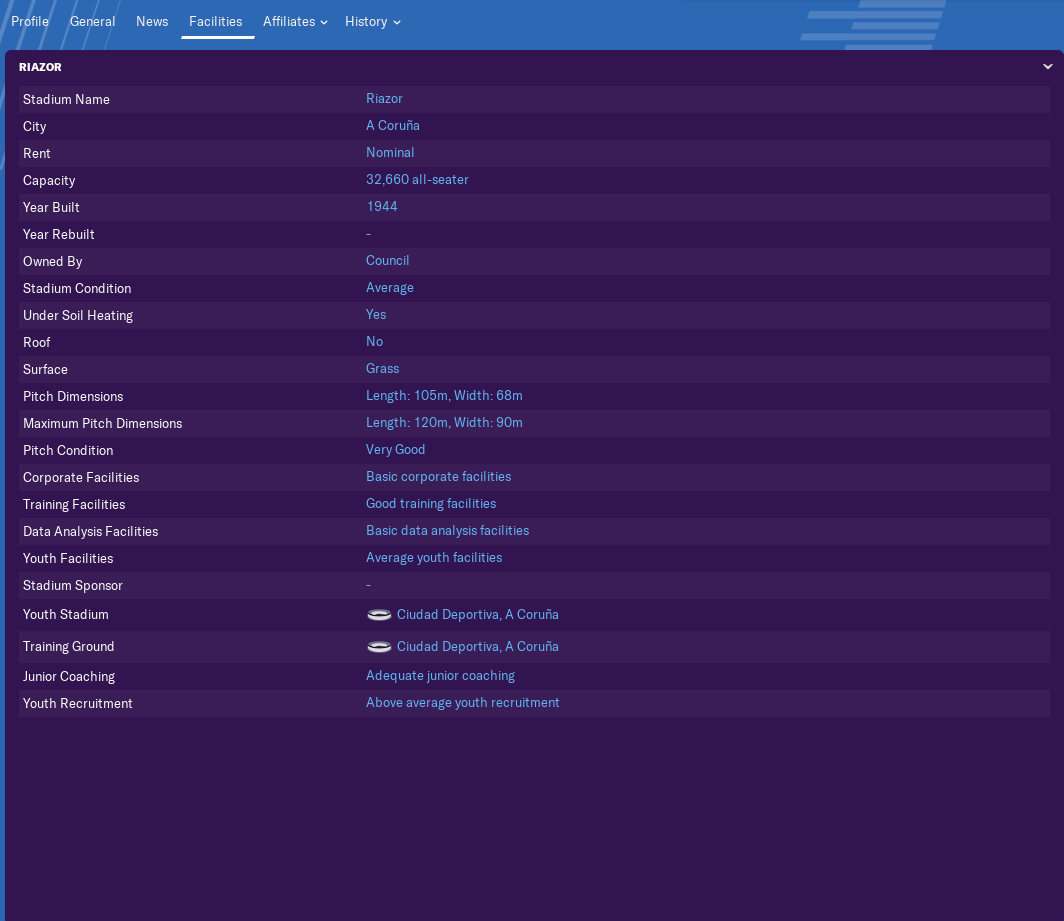This screenshot has height=921, width=1064.
Task: Open the Riazor stadium name link
Action: [x=384, y=99]
